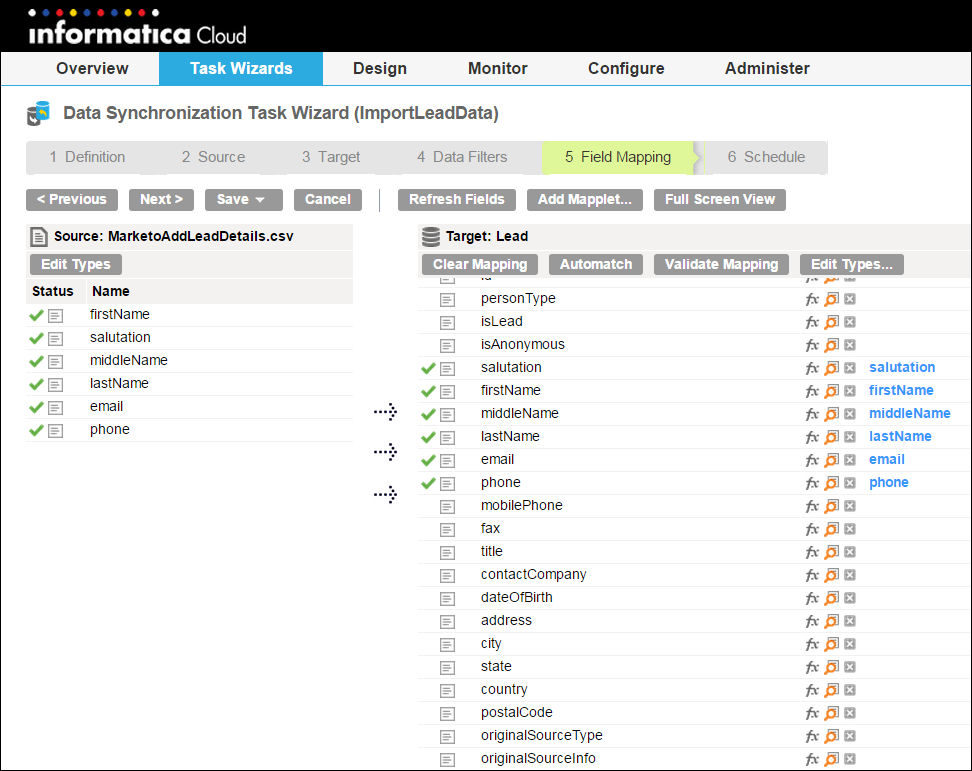Switch to the Overview tab
The width and height of the screenshot is (972, 771).
point(92,68)
